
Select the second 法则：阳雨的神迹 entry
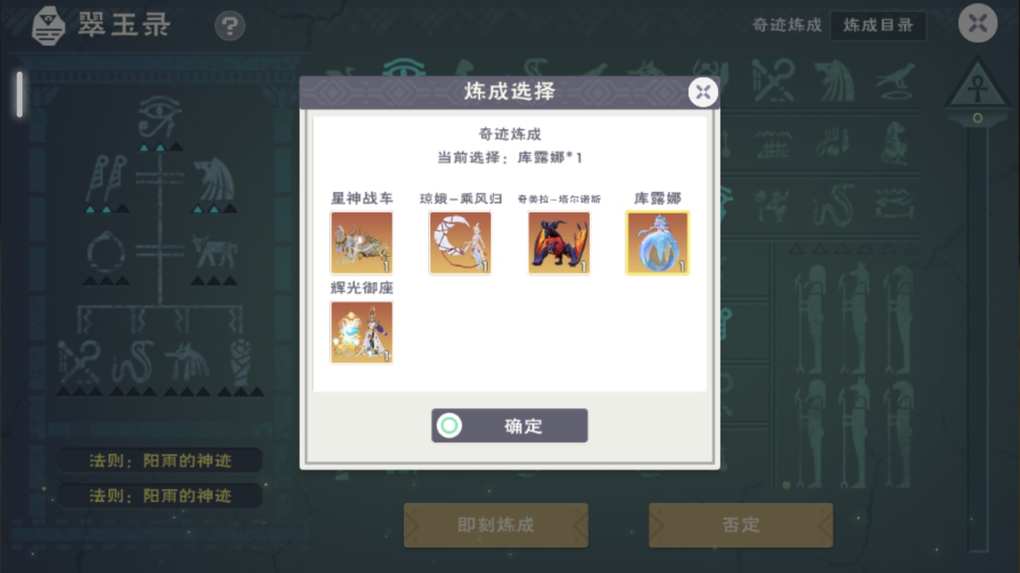click(160, 496)
